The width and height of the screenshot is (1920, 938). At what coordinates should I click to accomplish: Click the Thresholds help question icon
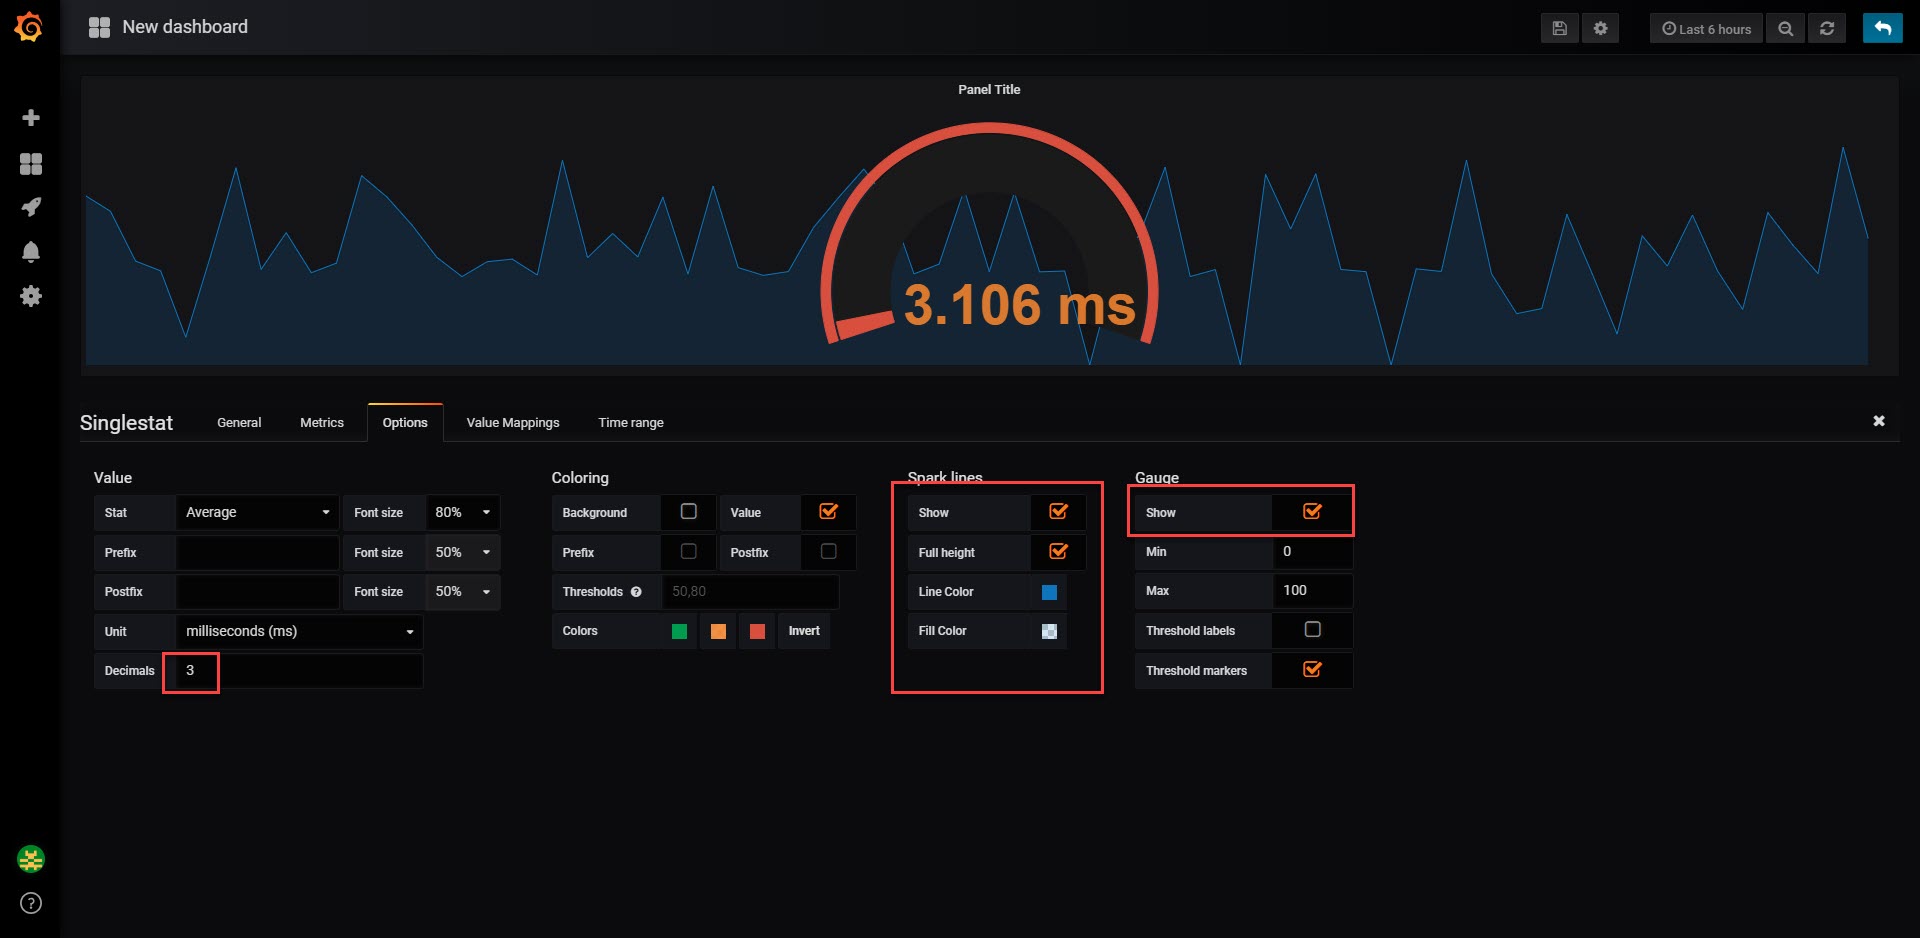pyautogui.click(x=636, y=592)
